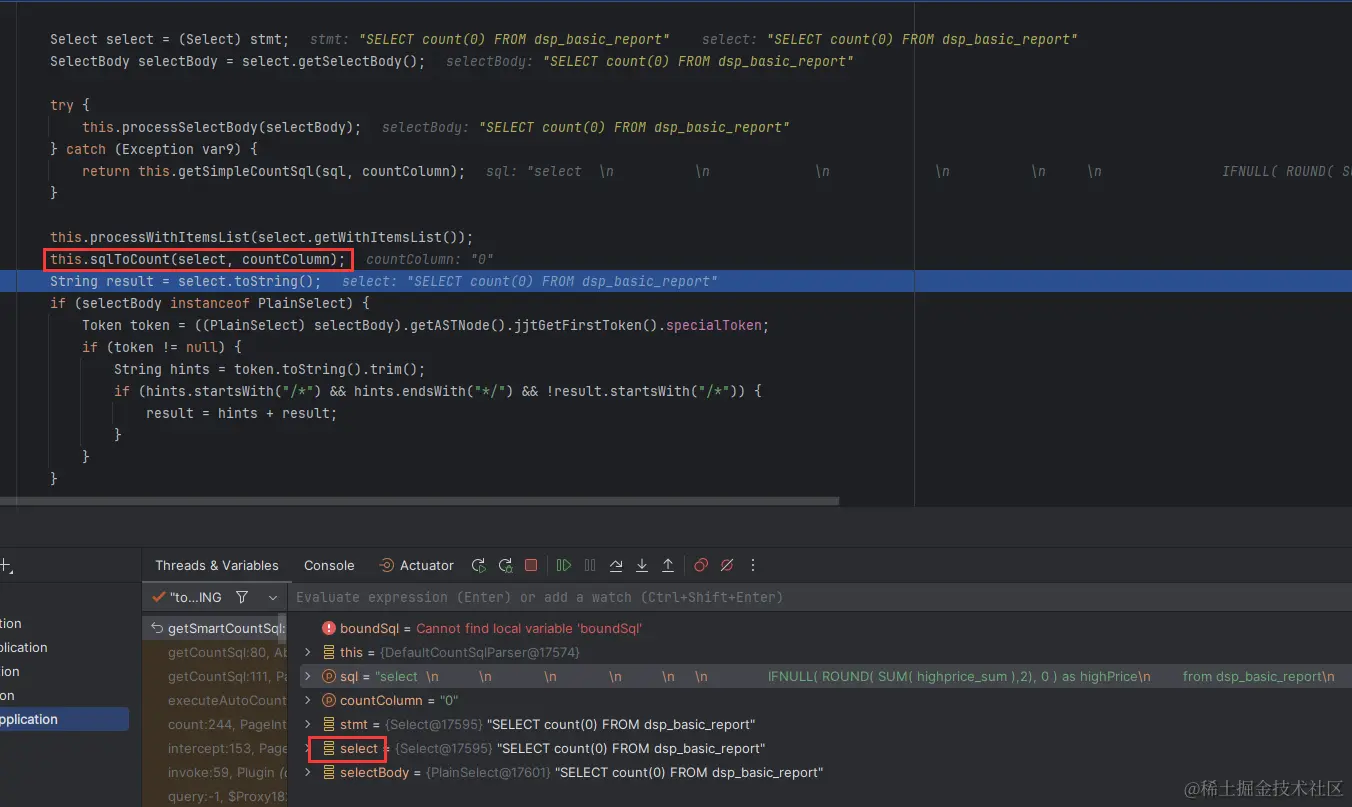Step over the current line

point(616,565)
